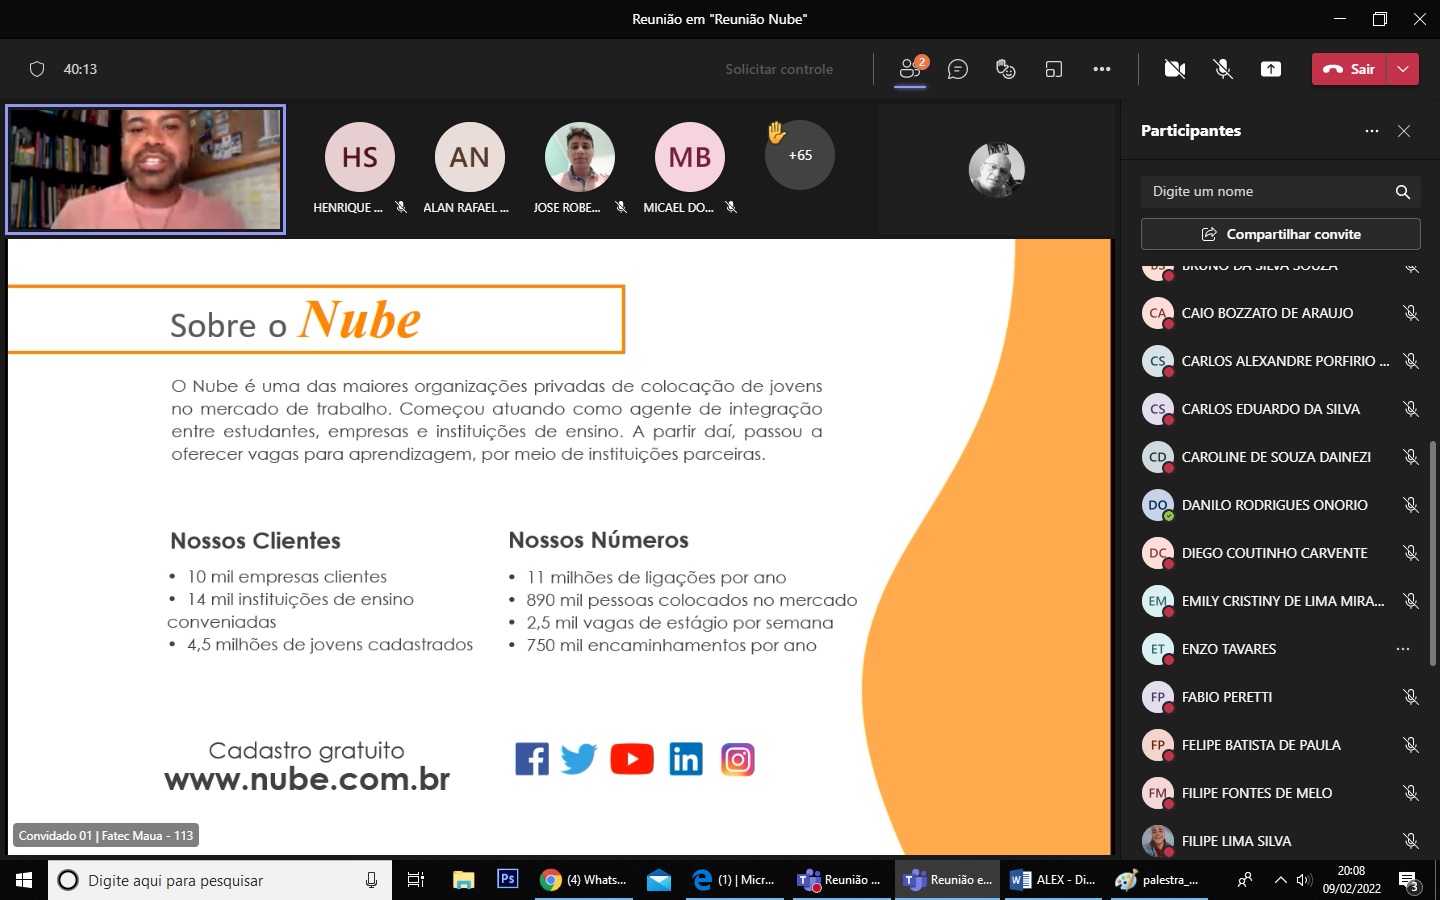Click the Twitter icon on slide
Viewport: 1440px width, 900px height.
tap(579, 759)
